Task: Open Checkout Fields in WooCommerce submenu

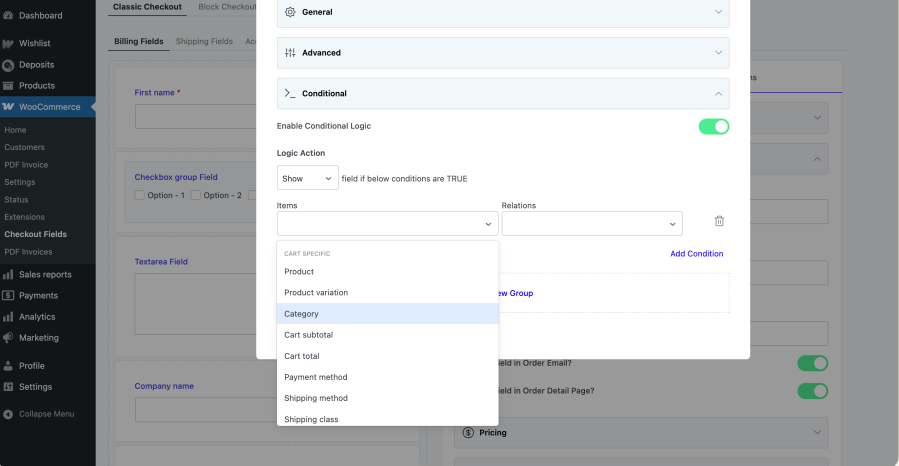Action: [x=36, y=234]
